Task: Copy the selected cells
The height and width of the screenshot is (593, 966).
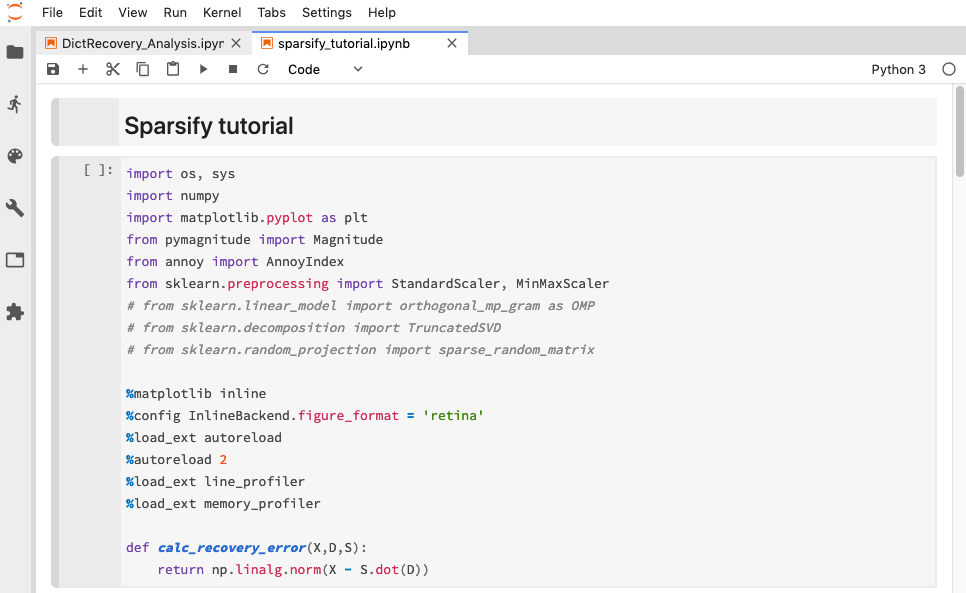Action: (x=142, y=69)
